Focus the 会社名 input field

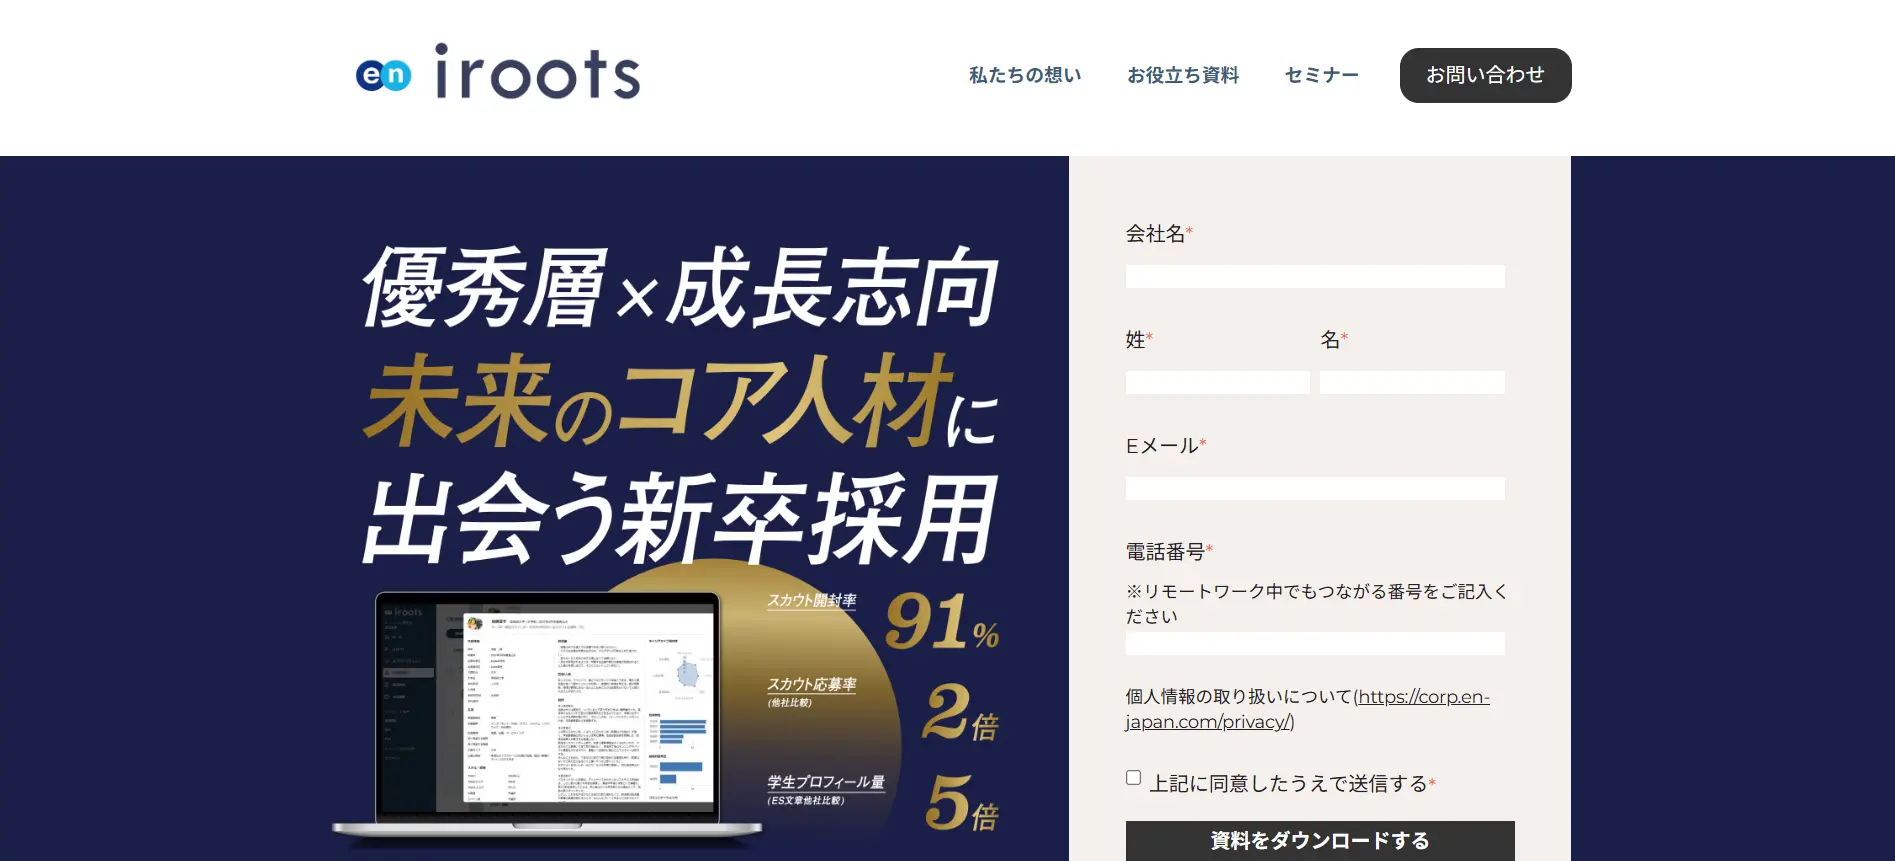[1315, 276]
